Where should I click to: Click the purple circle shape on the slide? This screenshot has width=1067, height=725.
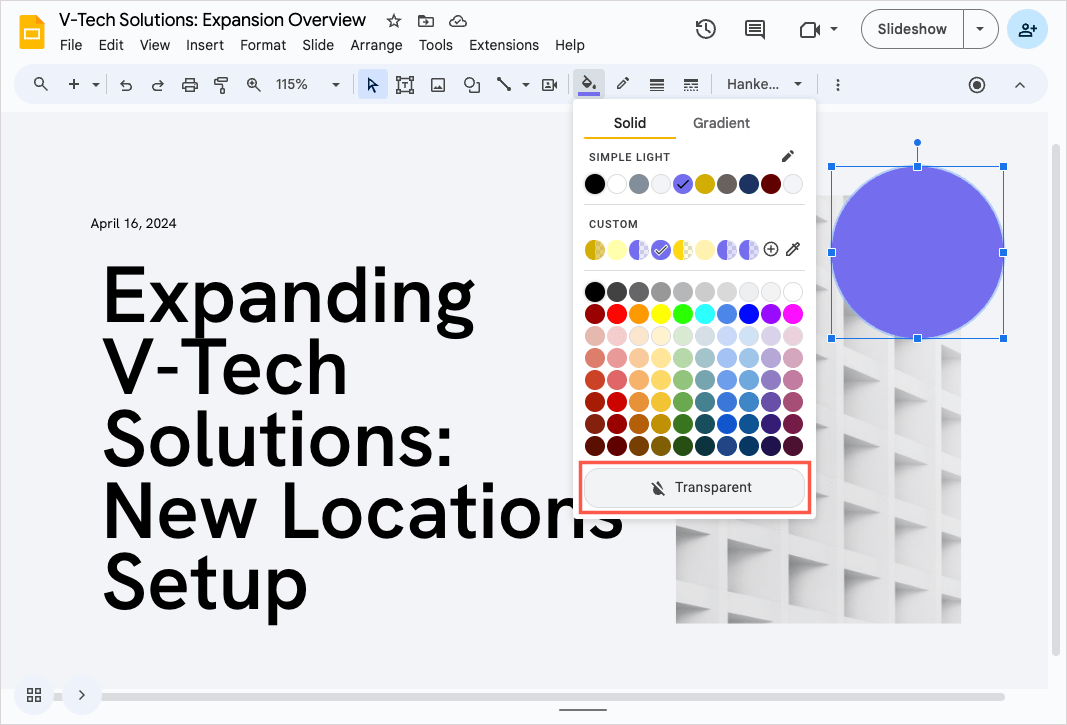[917, 252]
